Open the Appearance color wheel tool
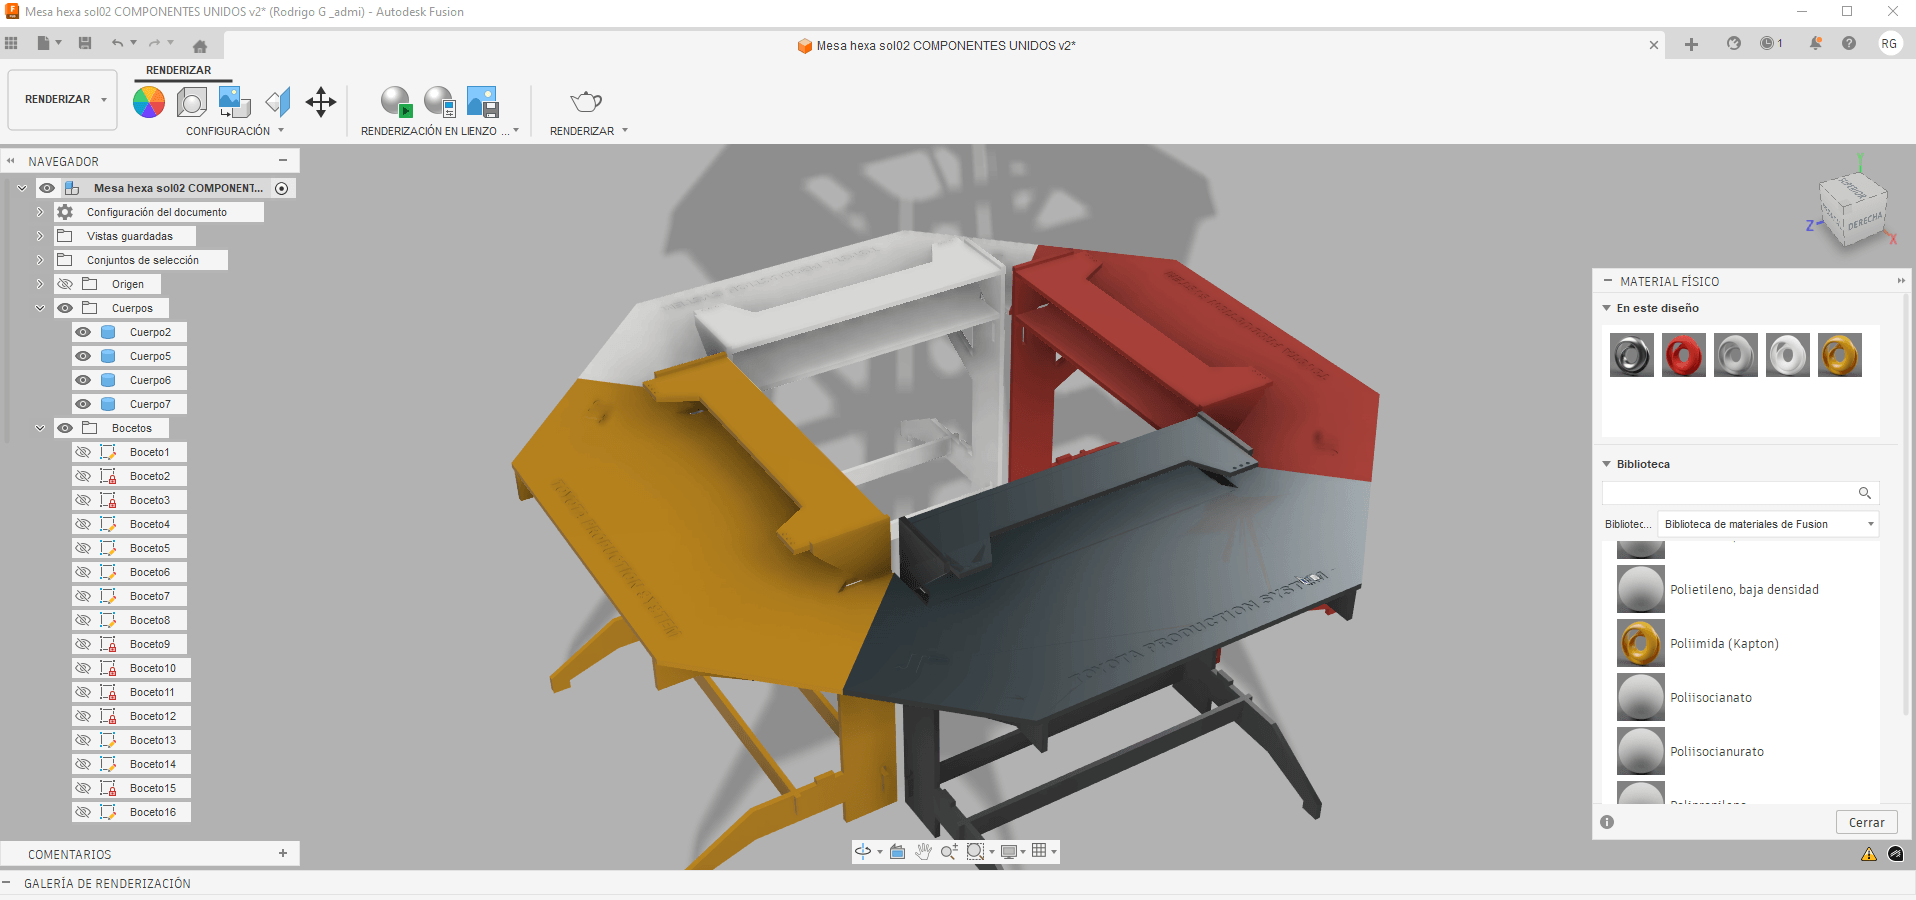 tap(149, 102)
